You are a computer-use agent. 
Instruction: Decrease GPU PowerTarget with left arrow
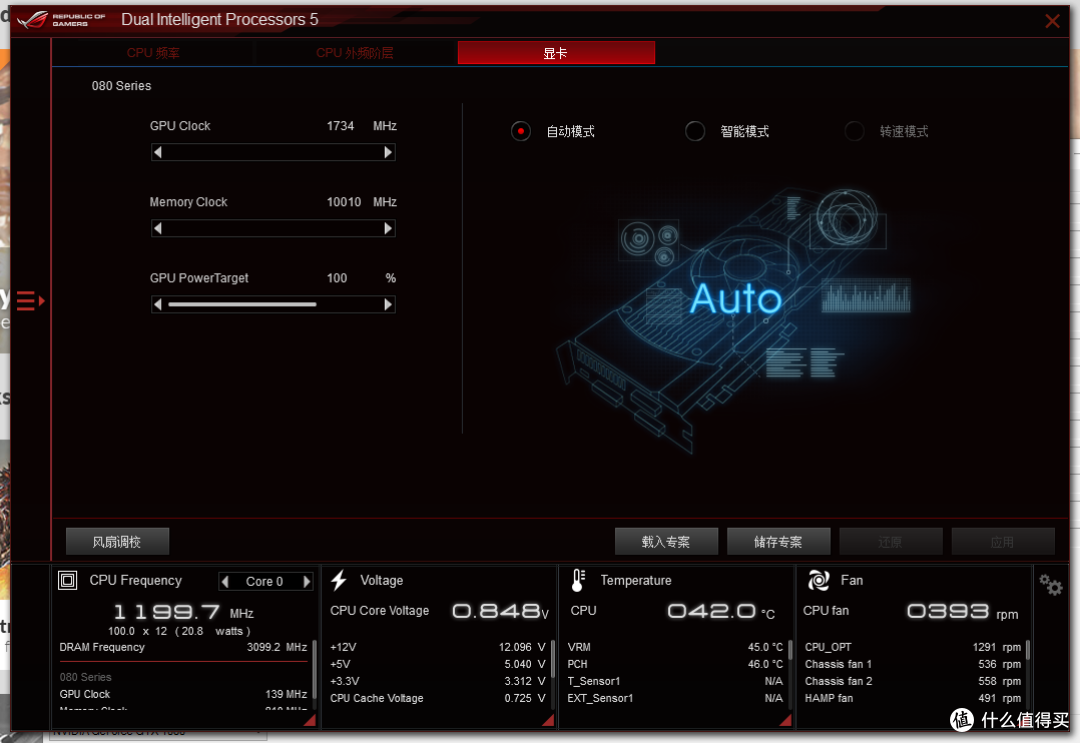click(x=158, y=304)
